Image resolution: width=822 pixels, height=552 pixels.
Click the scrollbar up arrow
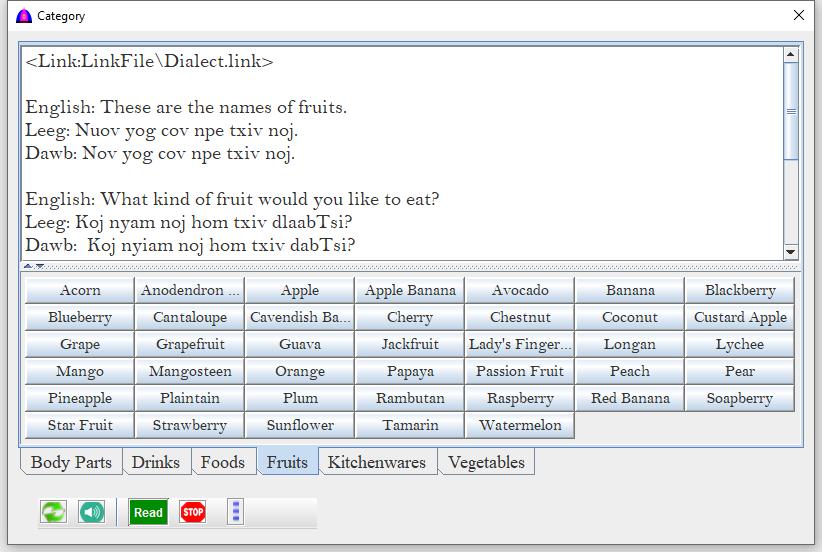tap(791, 55)
